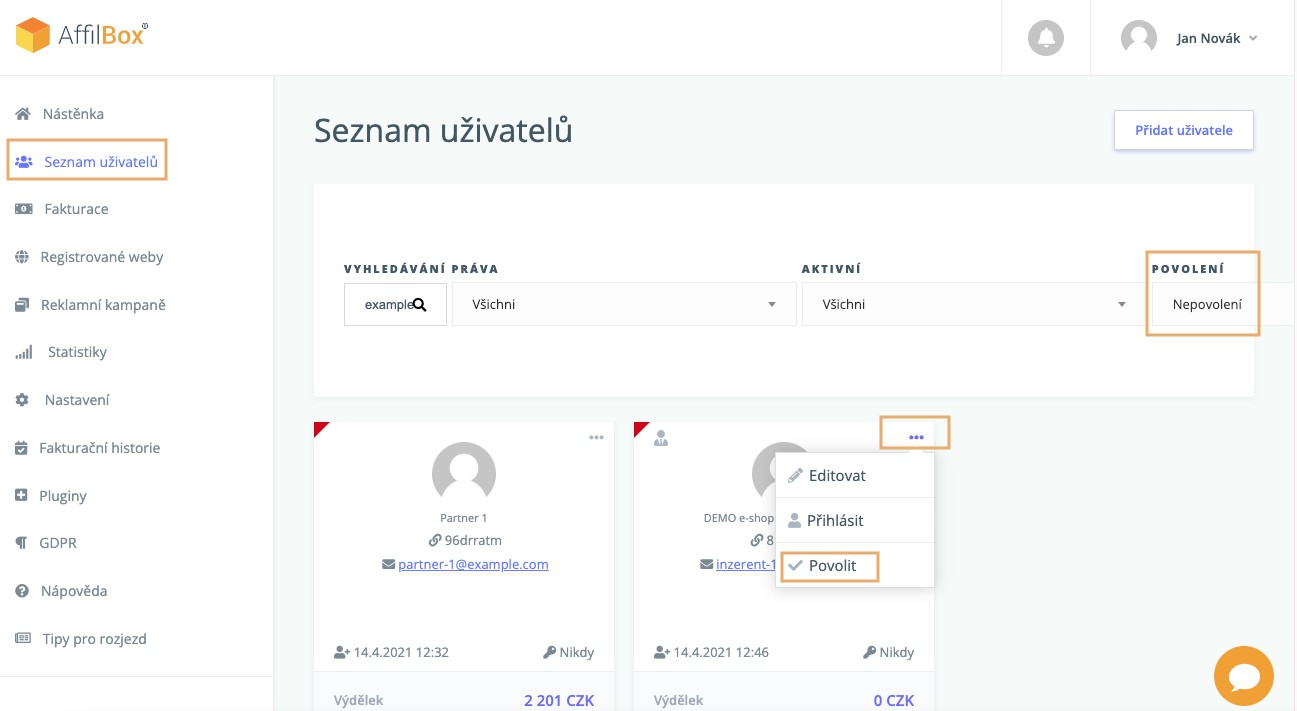Image resolution: width=1297 pixels, height=711 pixels.
Task: Go to Fakturace in sidebar
Action: pos(76,209)
